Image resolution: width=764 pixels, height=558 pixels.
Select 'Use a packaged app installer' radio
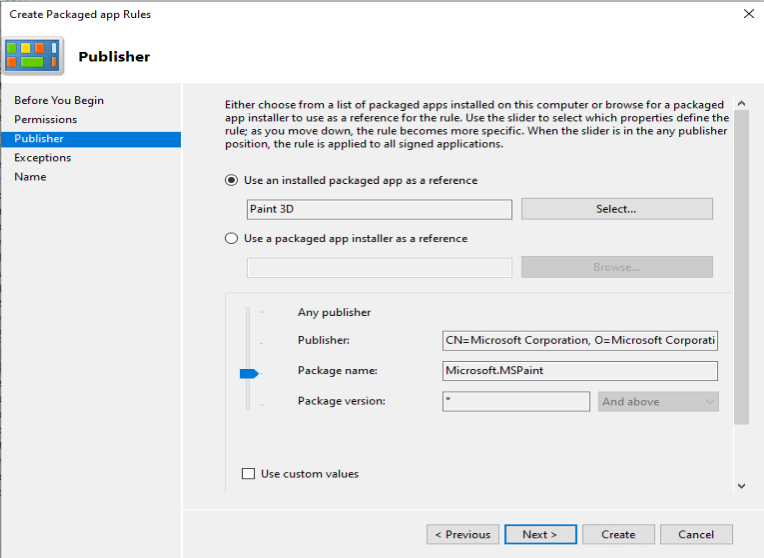(231, 238)
